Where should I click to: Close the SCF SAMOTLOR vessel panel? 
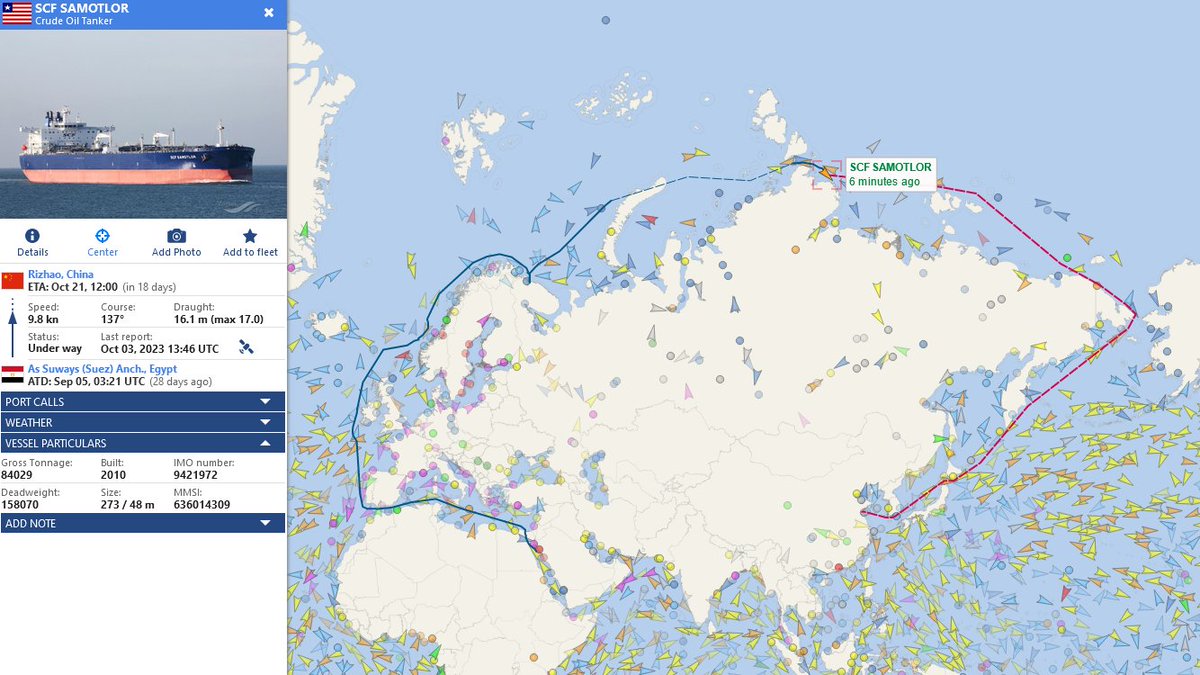pos(269,13)
